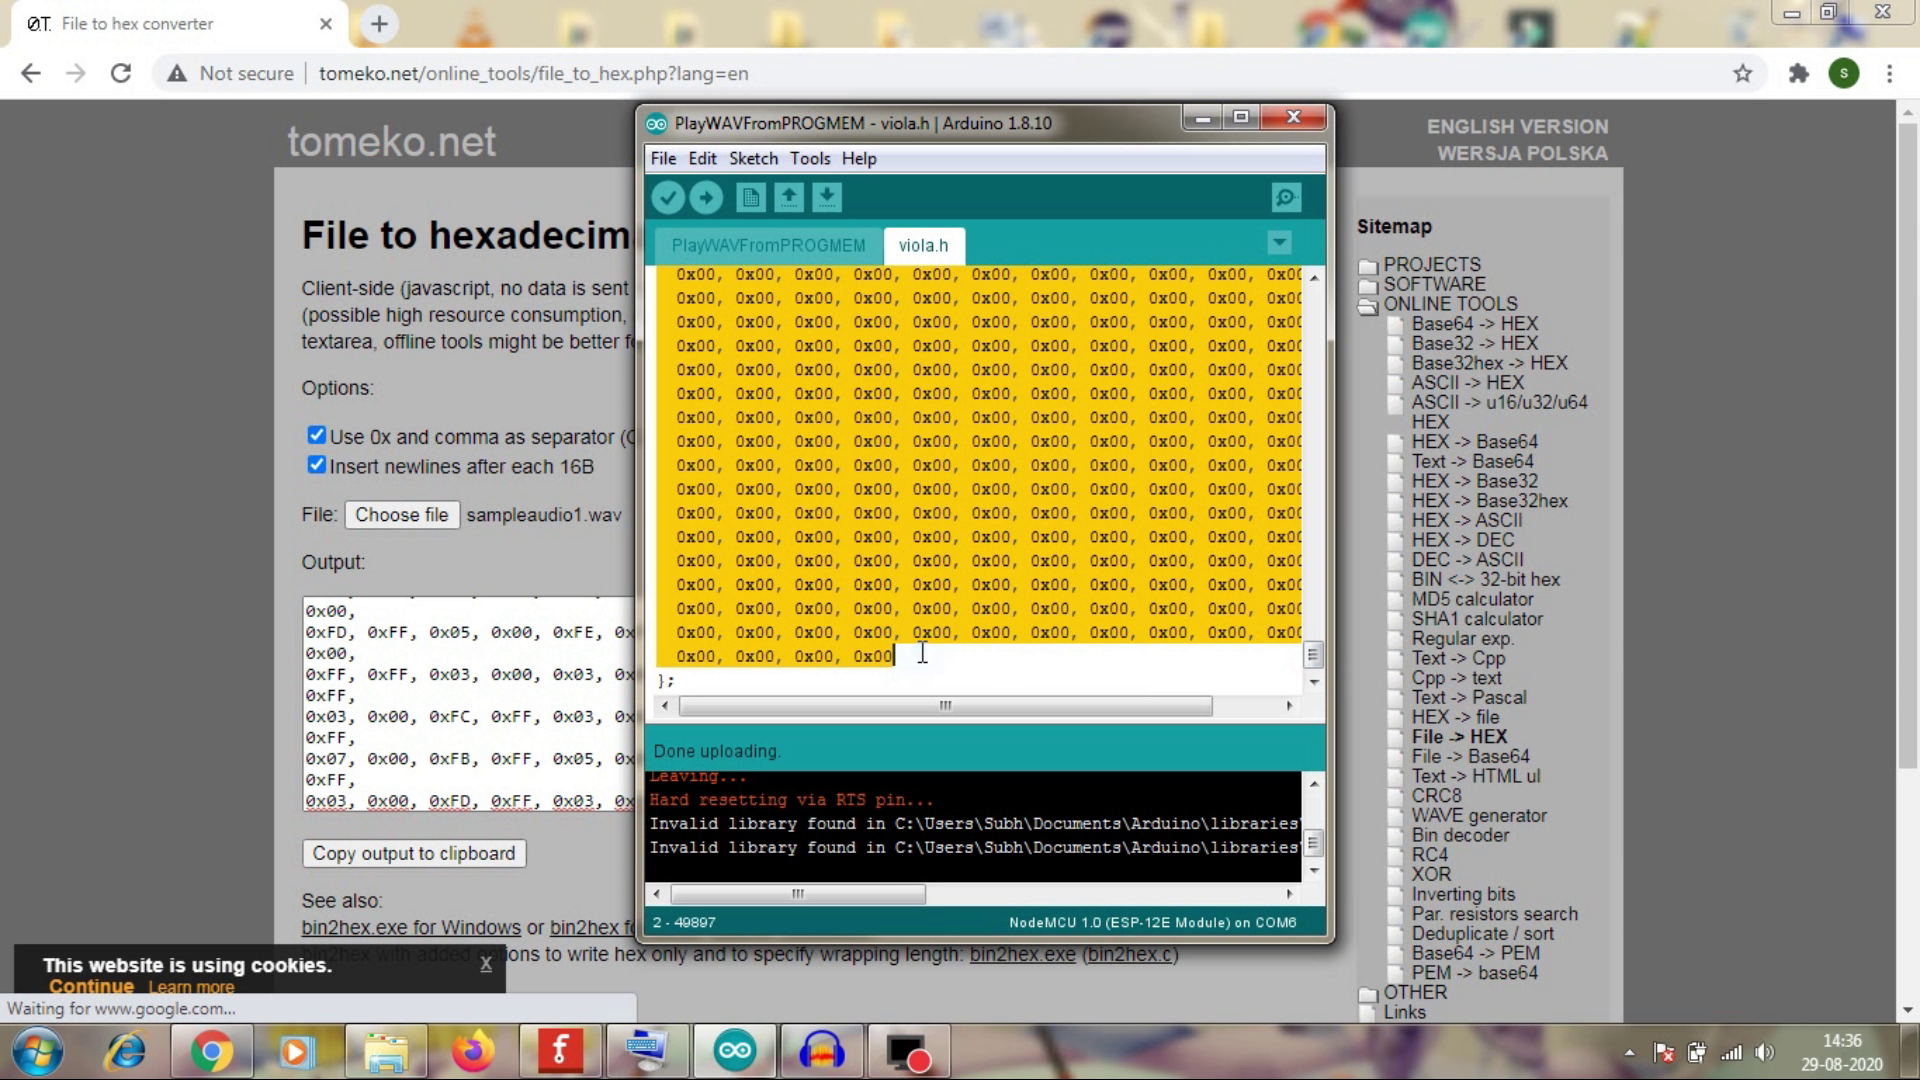This screenshot has height=1080, width=1920.
Task: Click the Arduino Upload arrow button
Action: [x=706, y=198]
